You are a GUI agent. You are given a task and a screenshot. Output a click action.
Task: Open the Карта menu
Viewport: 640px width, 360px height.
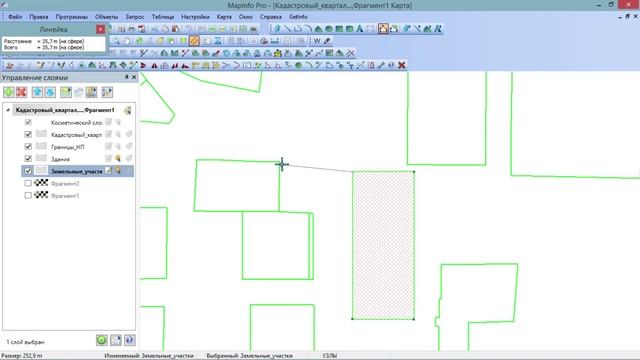pos(224,17)
